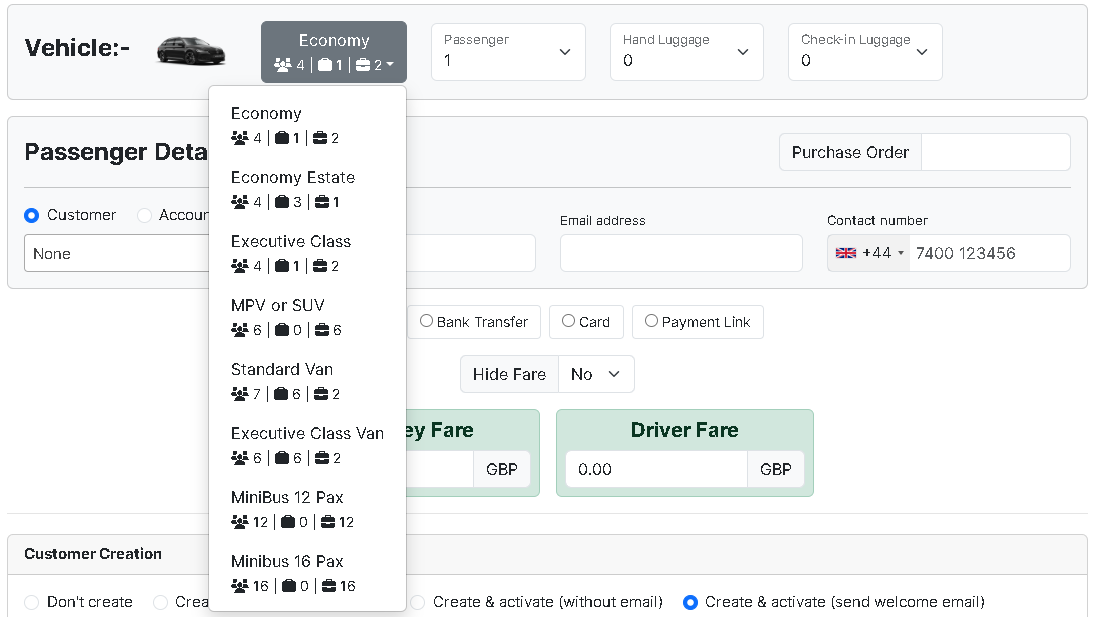Click passengers icon in Economy Estate option

click(x=240, y=202)
